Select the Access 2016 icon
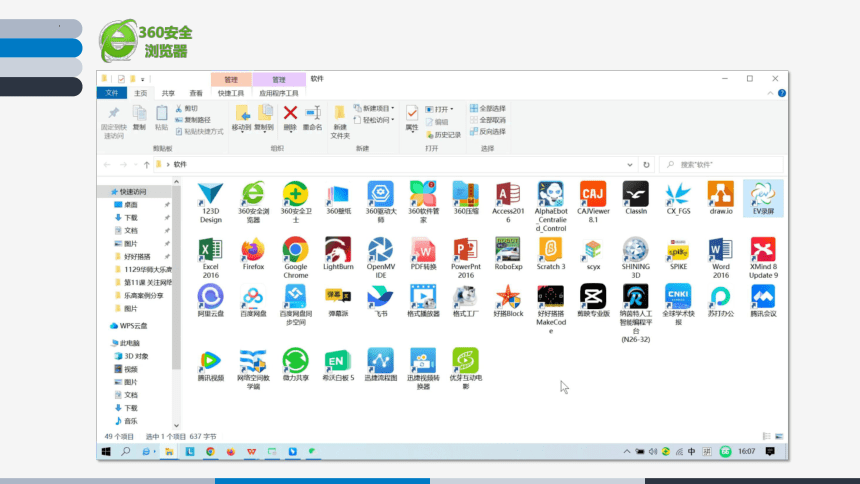The image size is (860, 484). 508,202
